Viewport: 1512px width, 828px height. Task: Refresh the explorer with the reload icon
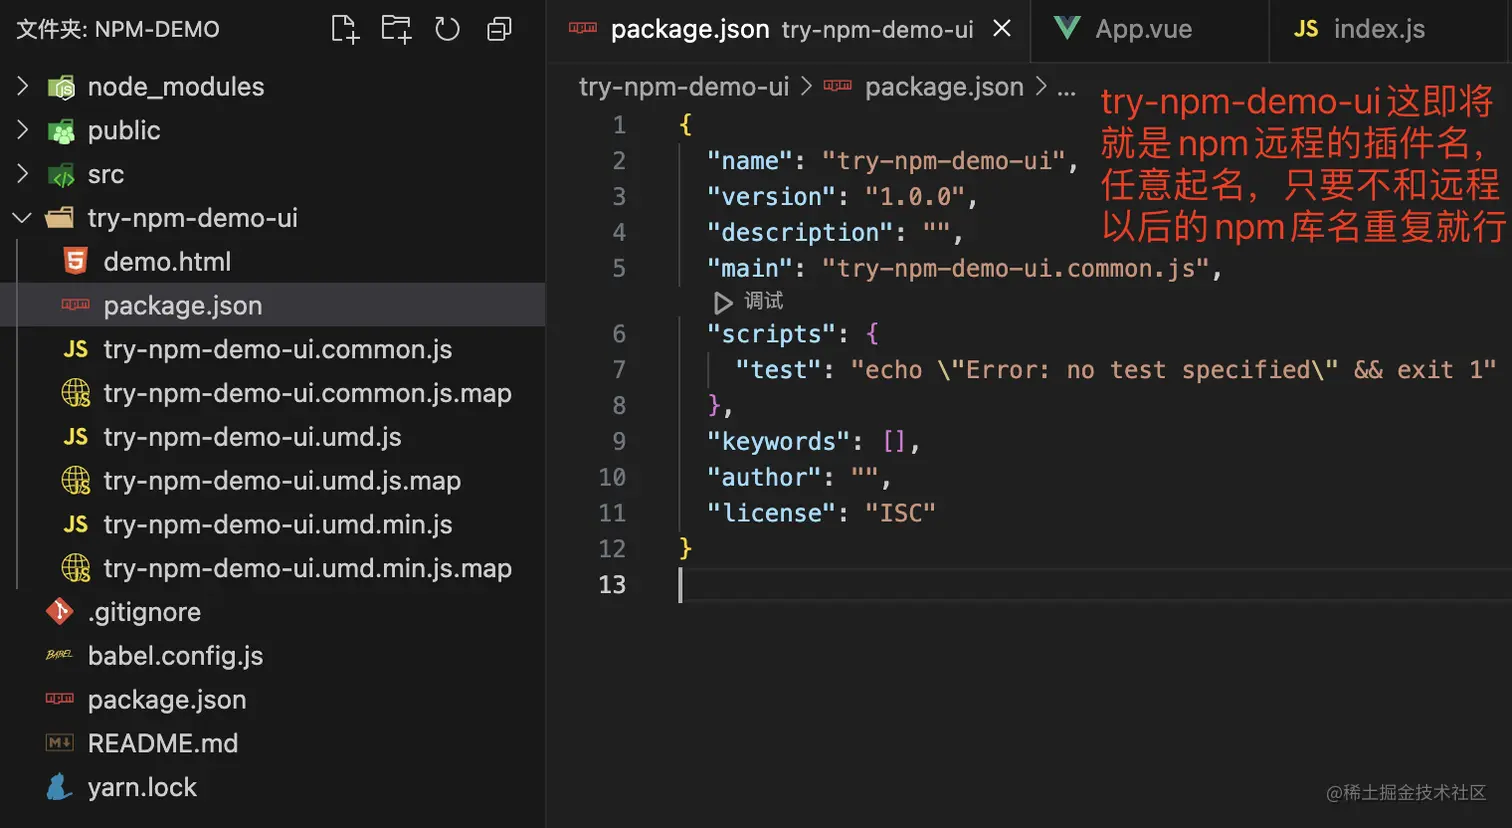(x=447, y=29)
